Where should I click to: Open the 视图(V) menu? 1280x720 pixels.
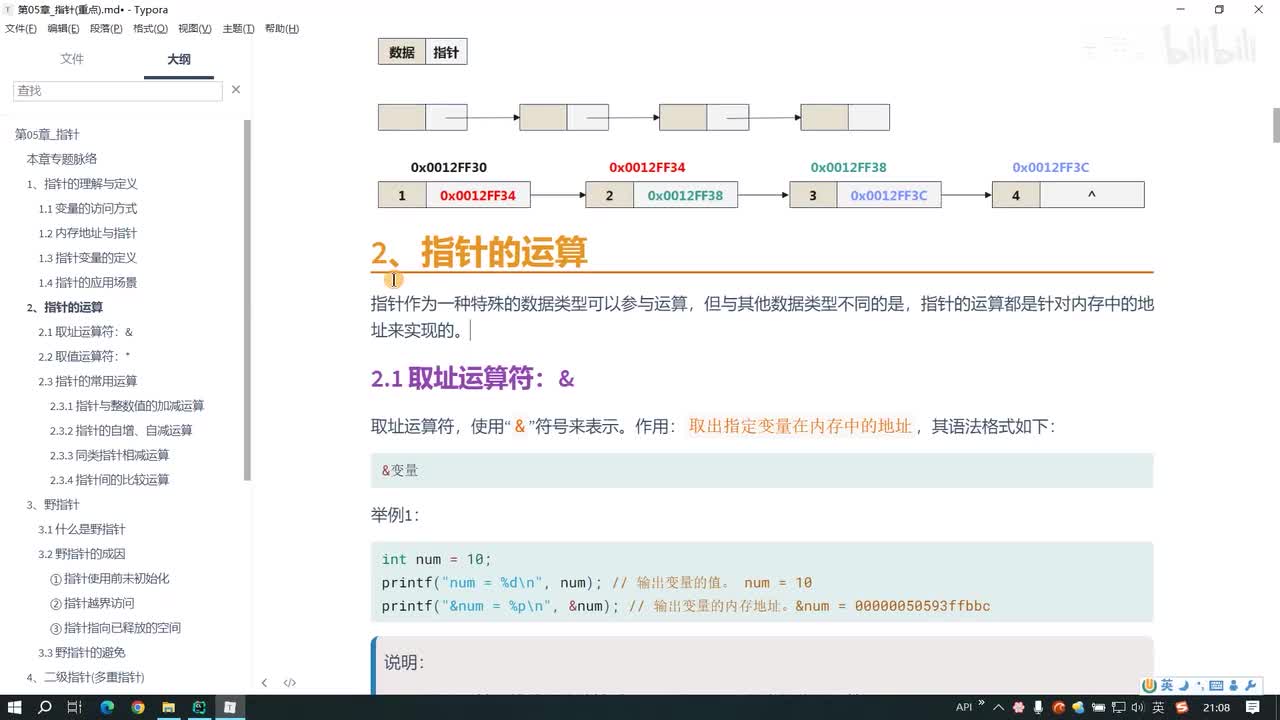(194, 29)
